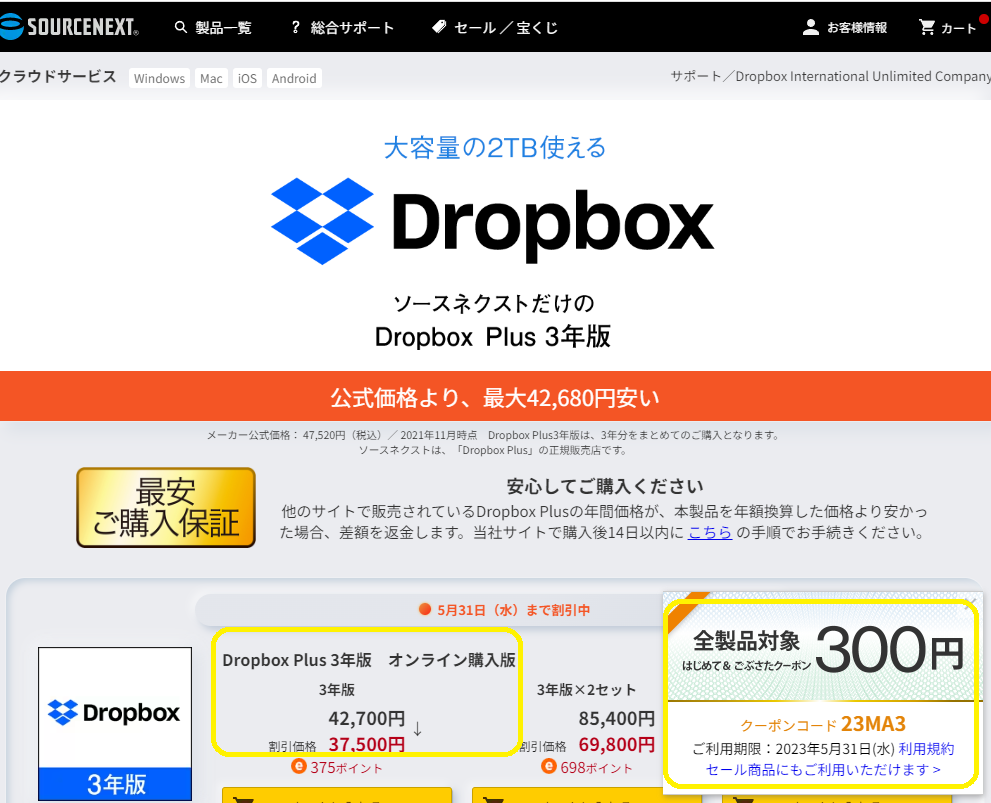Image resolution: width=991 pixels, height=803 pixels.
Task: Click the customer profile person icon
Action: [x=810, y=27]
